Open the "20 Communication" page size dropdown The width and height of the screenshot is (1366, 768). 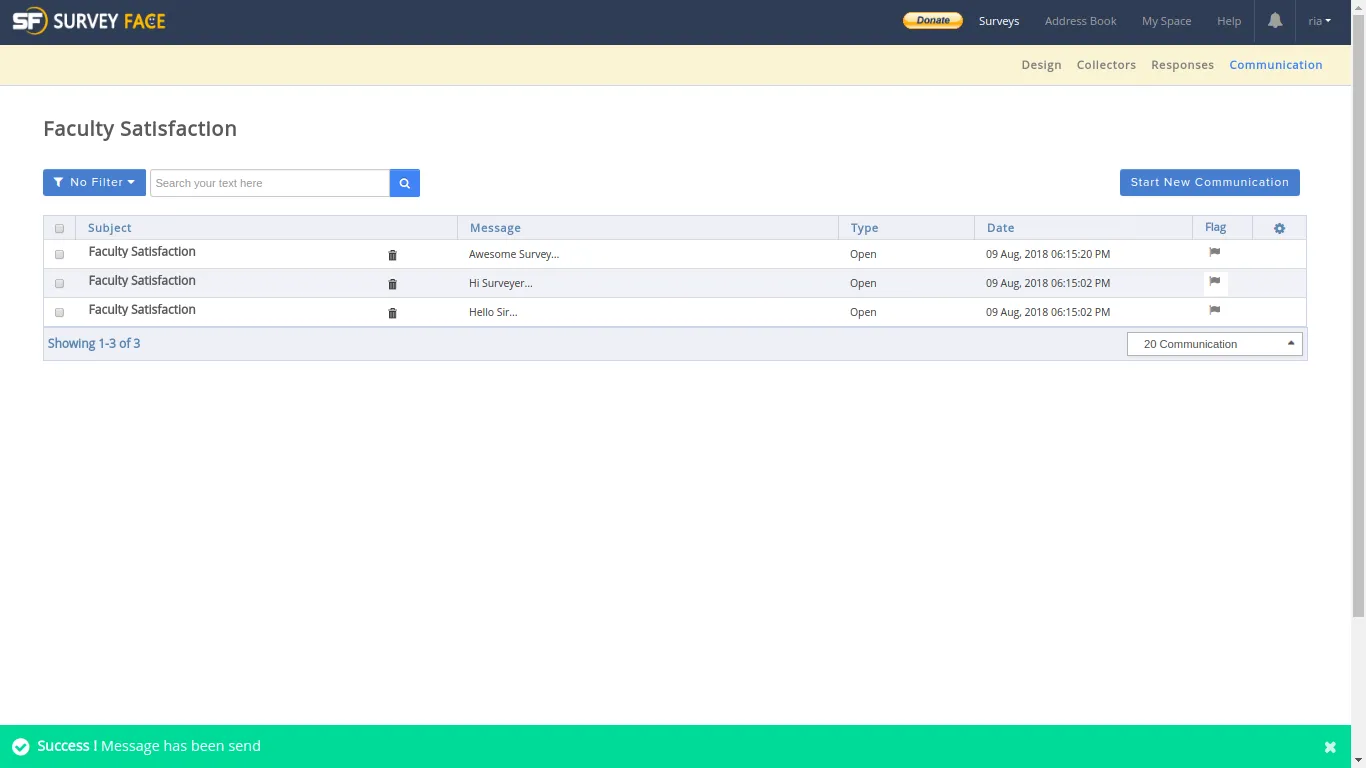pos(1214,344)
